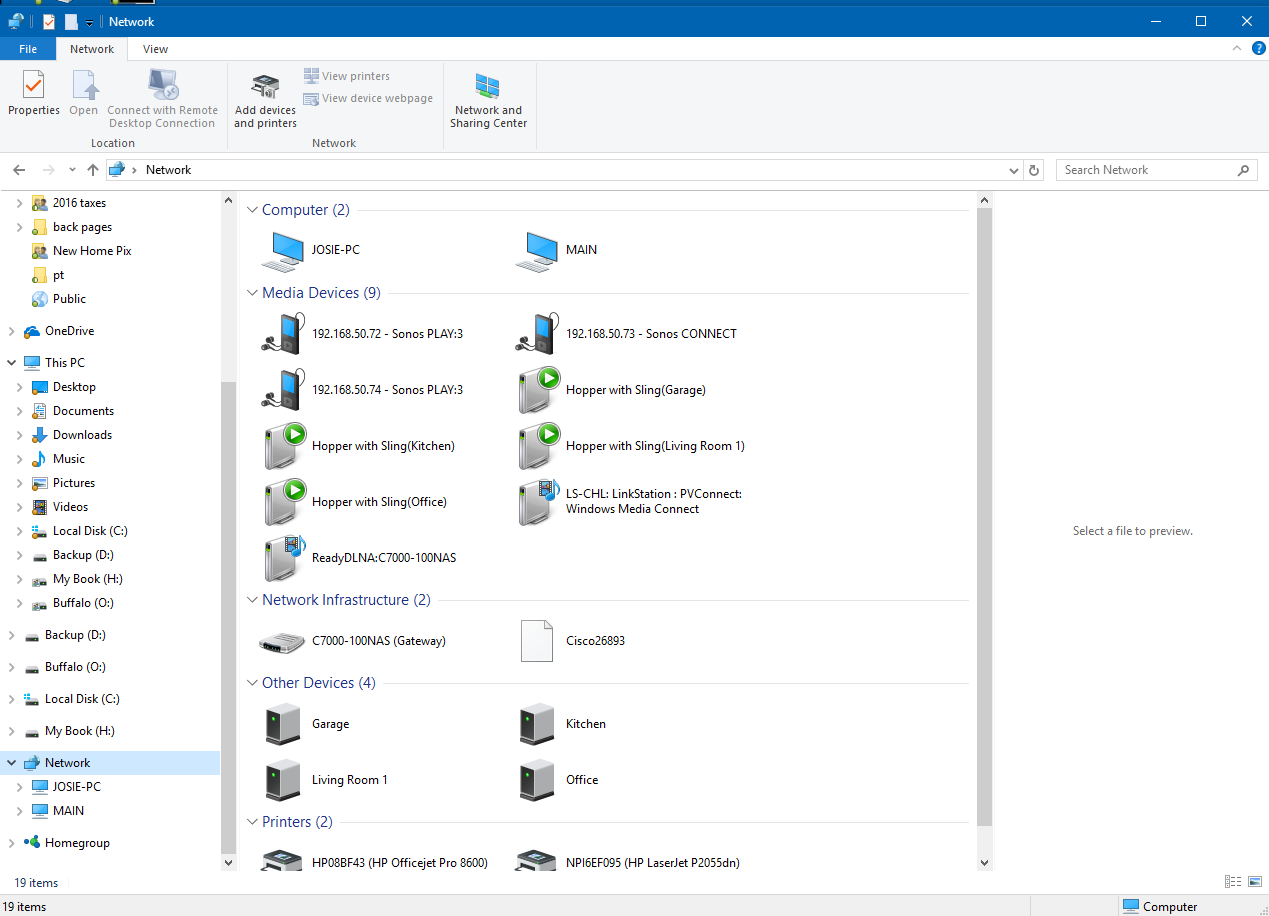
Task: Open Quick Access Toolbar customize dropdown
Action: [89, 22]
